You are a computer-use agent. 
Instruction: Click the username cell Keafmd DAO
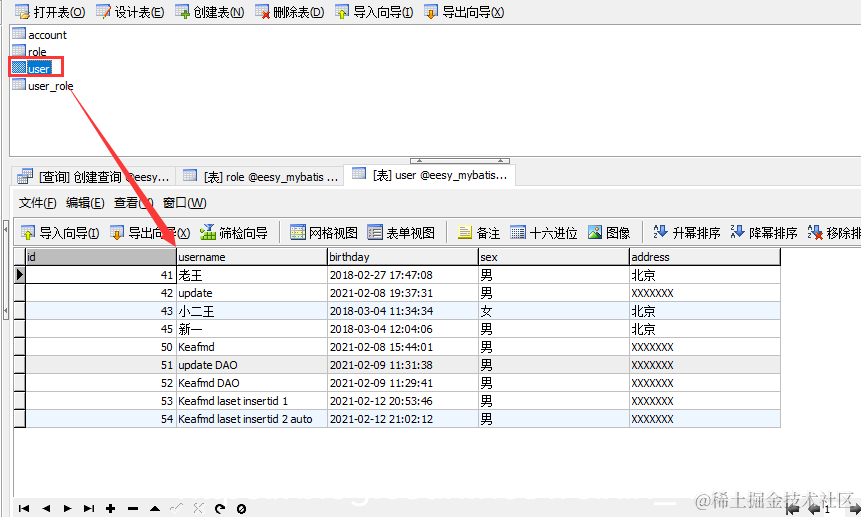[251, 383]
